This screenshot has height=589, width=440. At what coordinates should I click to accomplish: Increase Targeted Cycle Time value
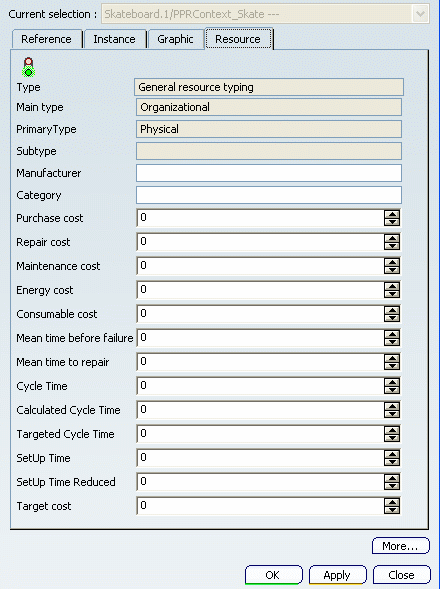point(392,430)
